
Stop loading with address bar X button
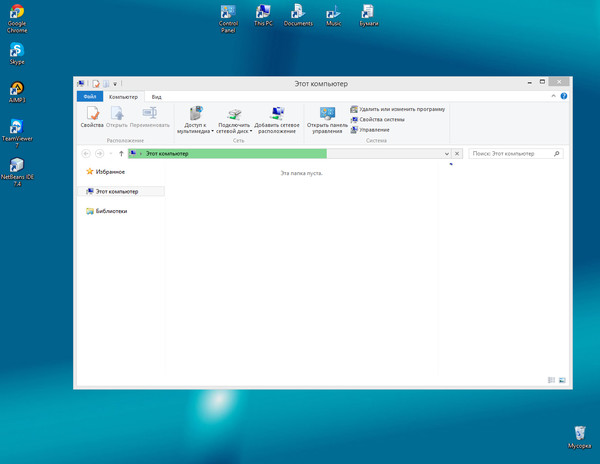click(457, 154)
